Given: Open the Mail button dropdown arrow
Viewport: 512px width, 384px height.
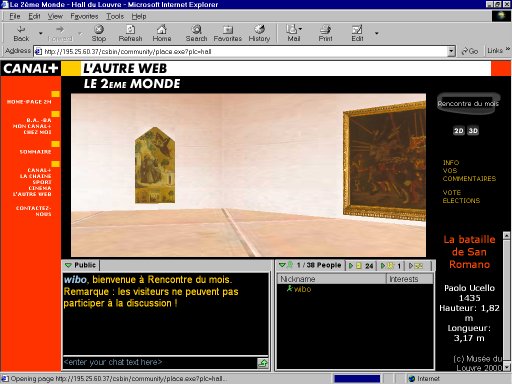Looking at the screenshot, I should click(300, 29).
